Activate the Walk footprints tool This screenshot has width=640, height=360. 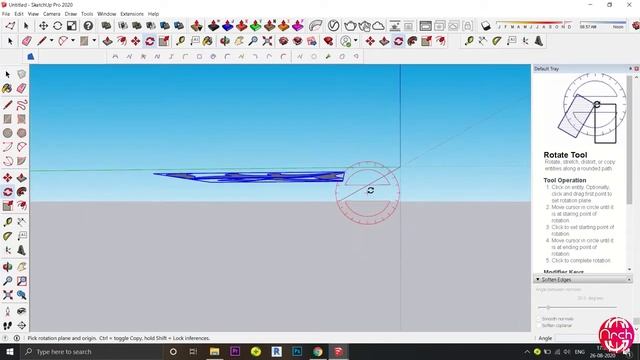tap(7, 325)
